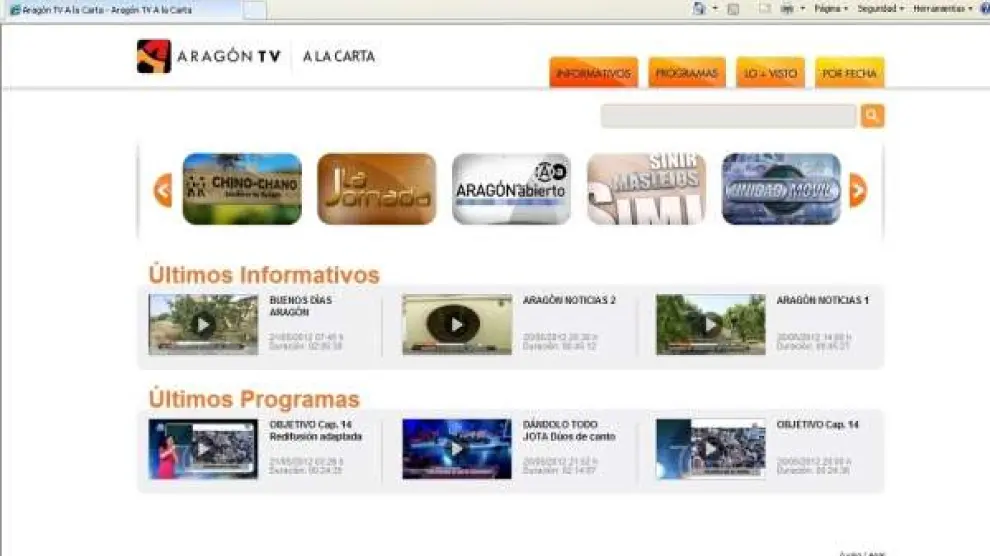
Task: Play the Dándolo Todo Jota video
Action: (x=456, y=449)
